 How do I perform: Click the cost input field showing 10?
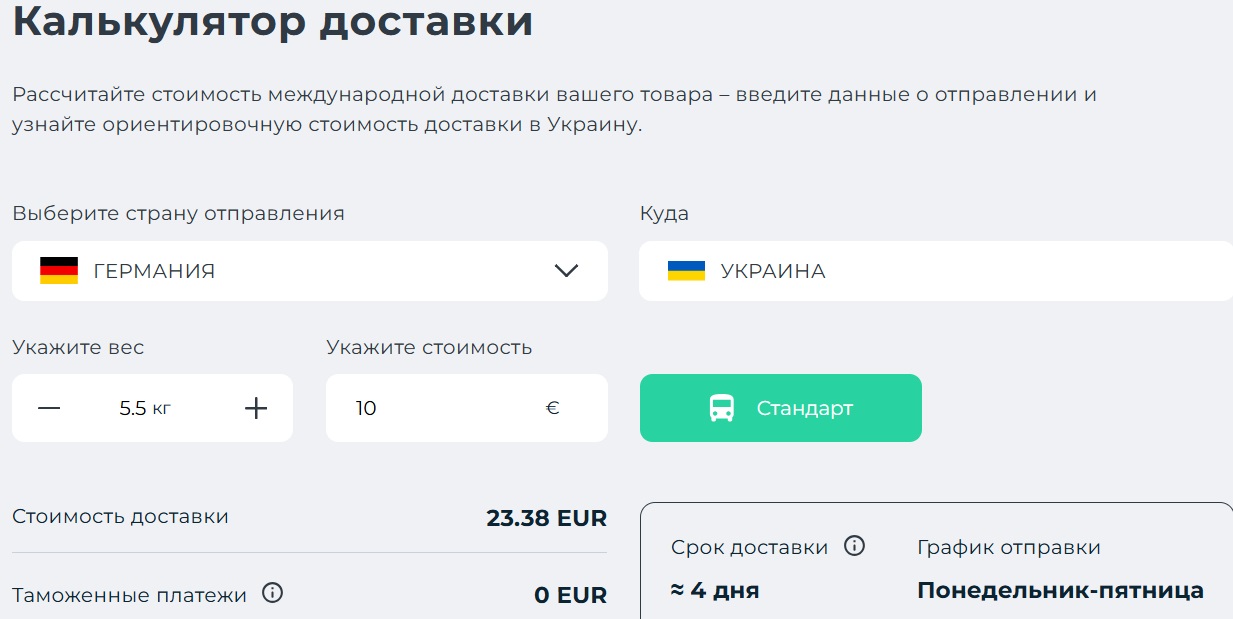[467, 408]
